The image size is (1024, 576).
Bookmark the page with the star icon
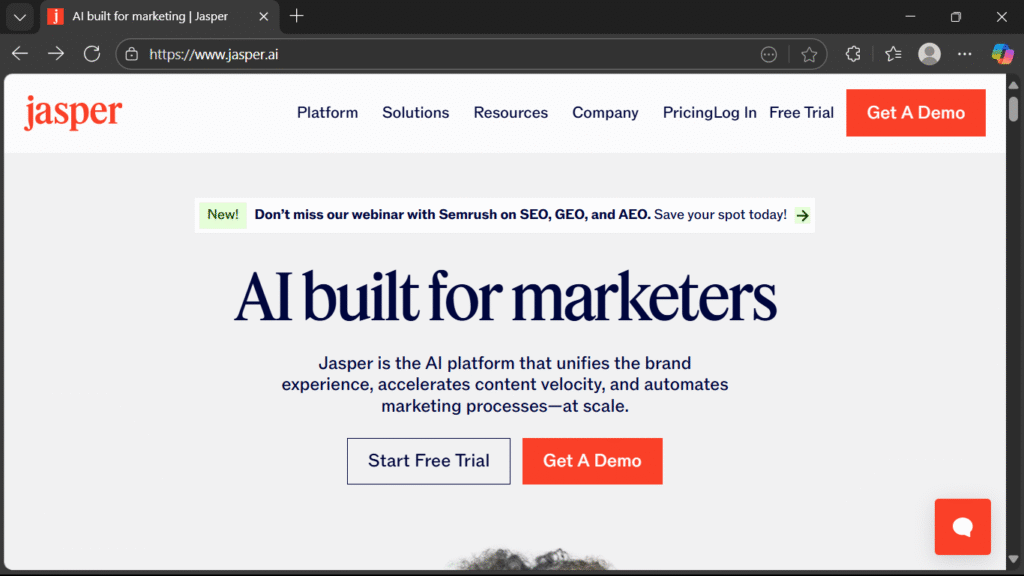coord(809,53)
